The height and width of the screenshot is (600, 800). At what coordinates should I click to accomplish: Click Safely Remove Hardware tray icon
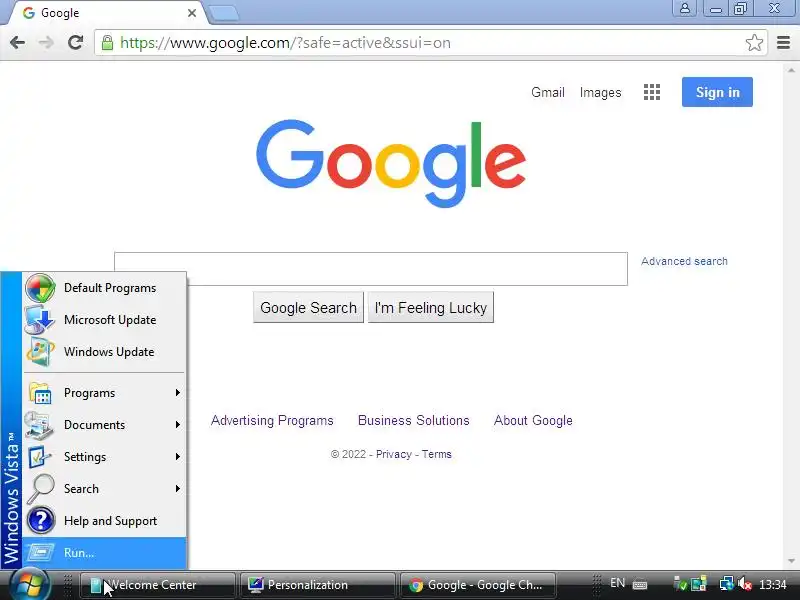[x=680, y=583]
